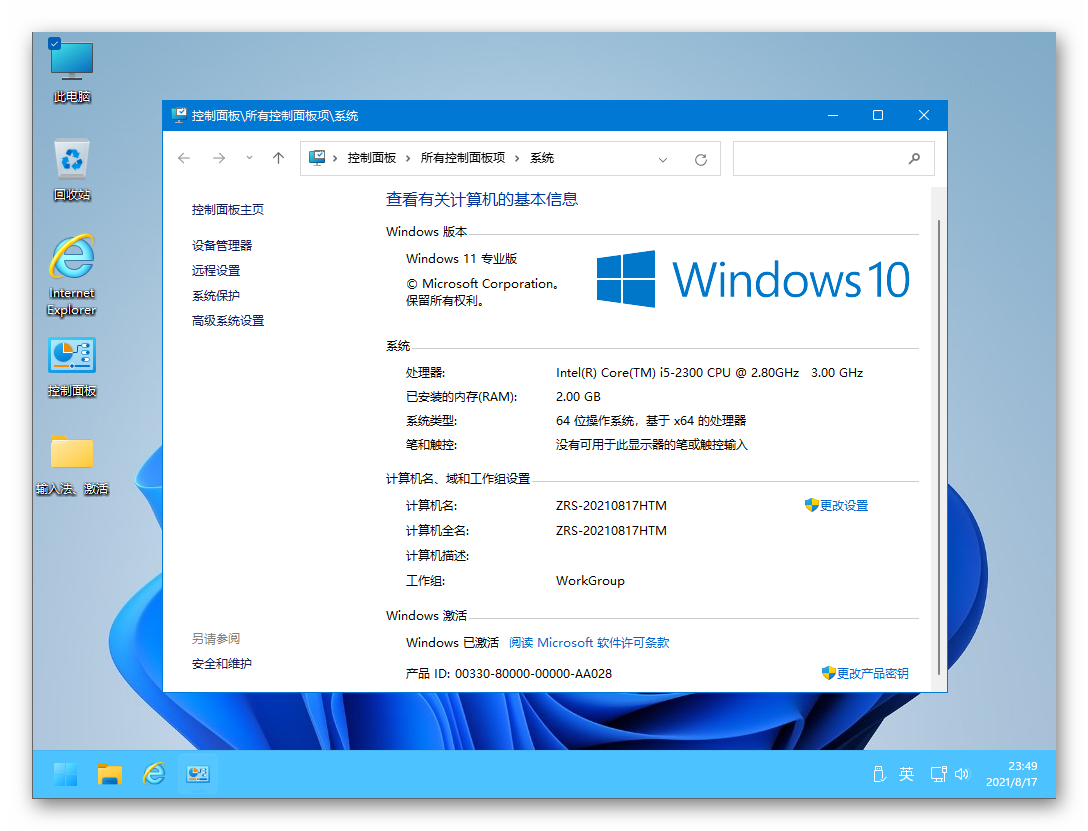Select the Windows 11 专业版 edition text

click(461, 259)
